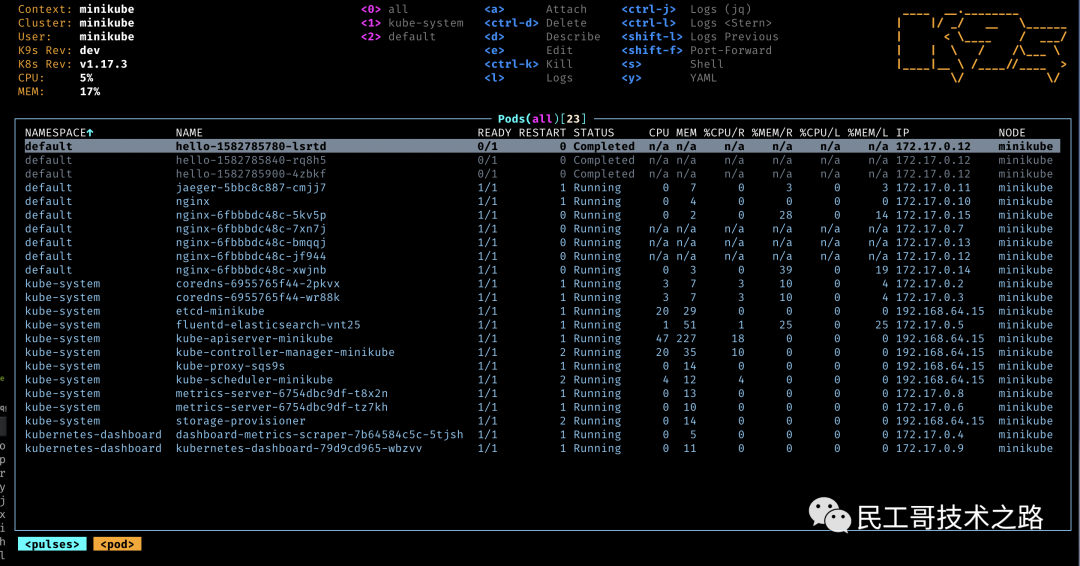Choose the etcd-minikube pod

coord(542,311)
